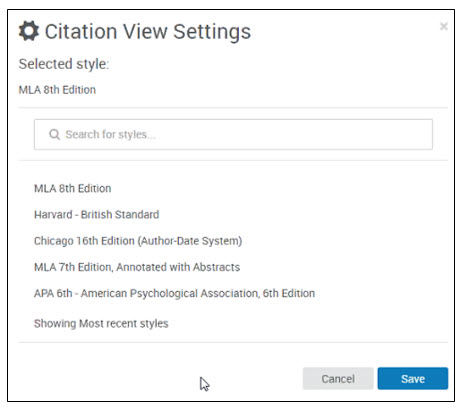Viewport: 462px width, 409px height.
Task: Click empty header space beside the dialog title
Action: coord(343,32)
